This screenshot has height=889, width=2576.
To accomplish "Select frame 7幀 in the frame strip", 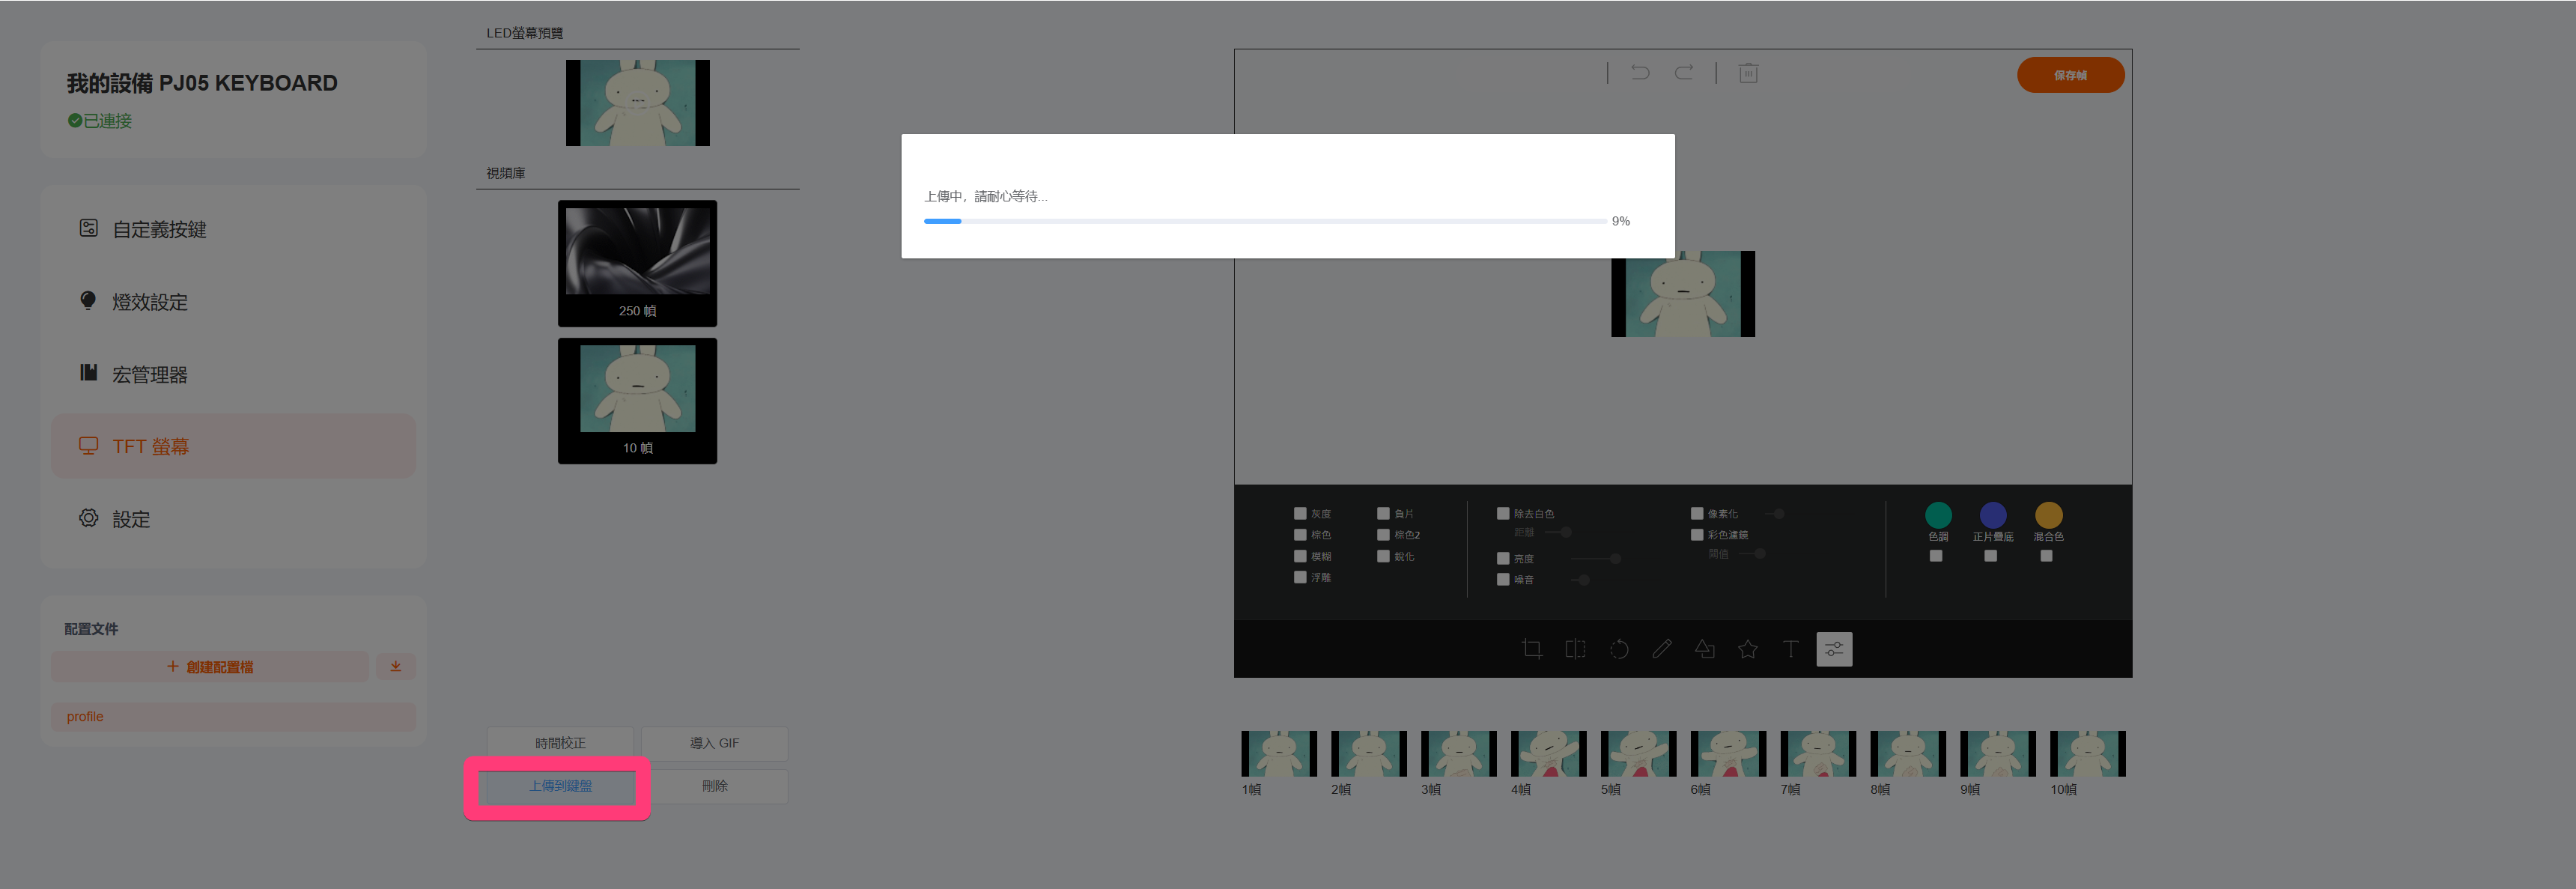I will 1818,754.
